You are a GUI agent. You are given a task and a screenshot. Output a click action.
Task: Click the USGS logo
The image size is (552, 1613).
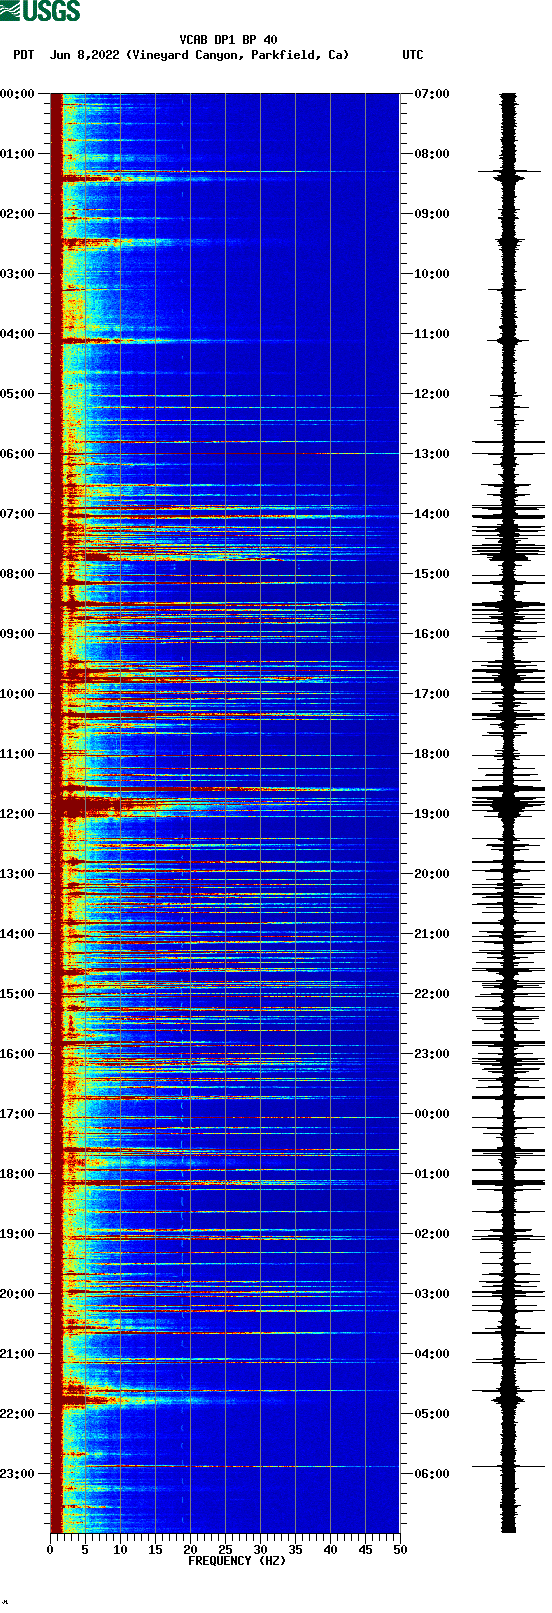pyautogui.click(x=40, y=12)
